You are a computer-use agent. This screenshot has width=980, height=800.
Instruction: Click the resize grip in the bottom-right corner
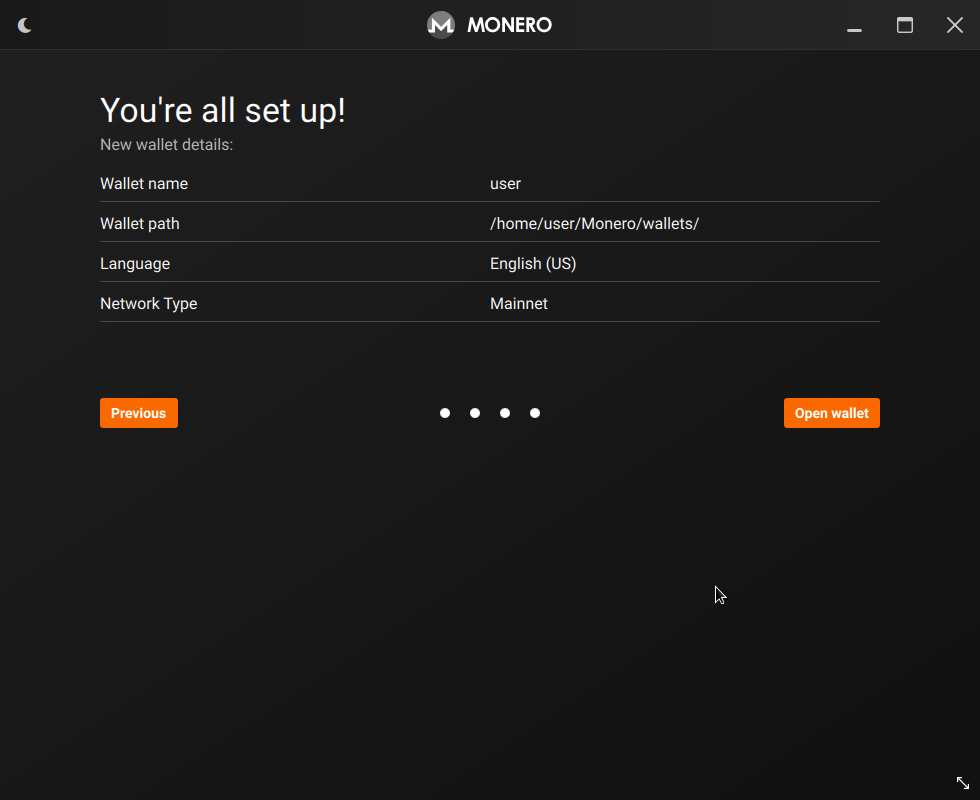(963, 783)
